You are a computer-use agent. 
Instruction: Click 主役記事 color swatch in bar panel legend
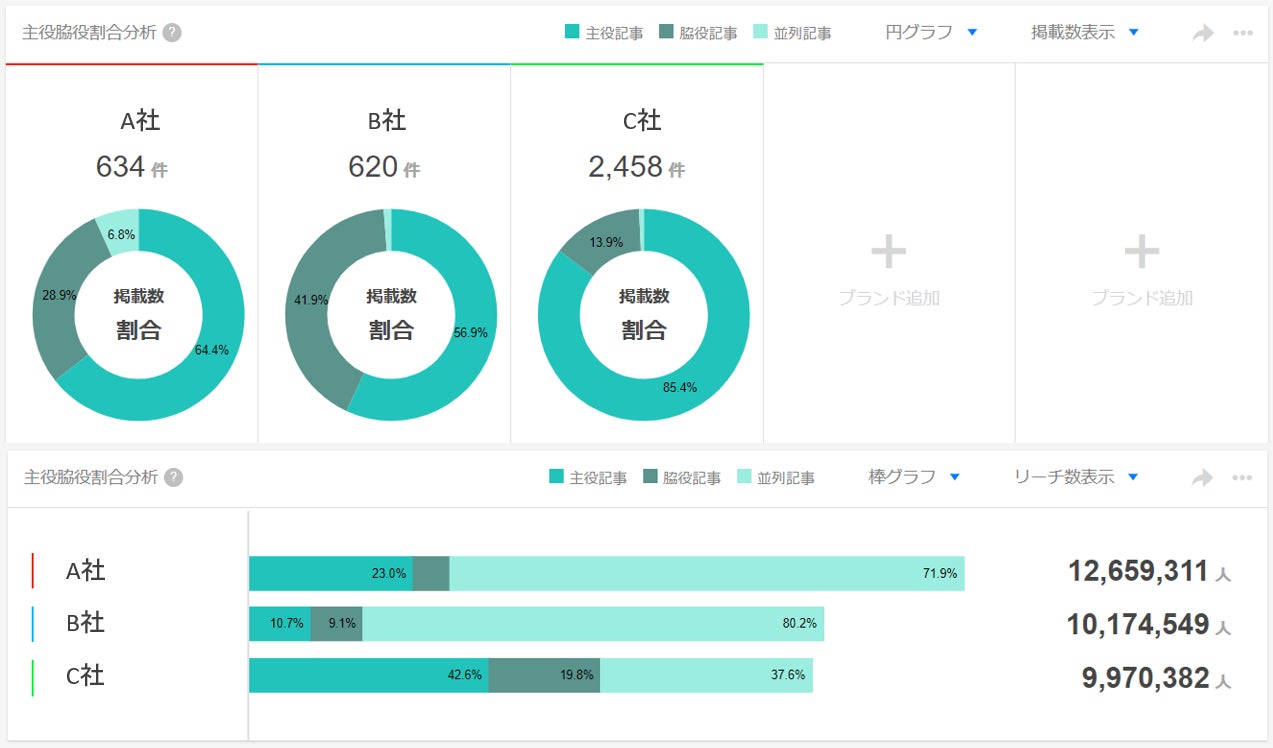556,477
